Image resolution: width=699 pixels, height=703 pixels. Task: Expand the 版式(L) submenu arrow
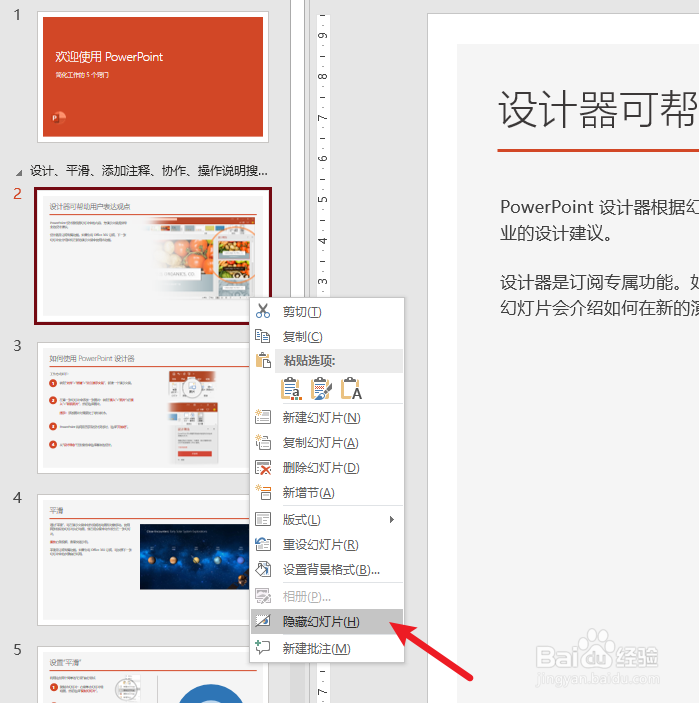pyautogui.click(x=392, y=519)
